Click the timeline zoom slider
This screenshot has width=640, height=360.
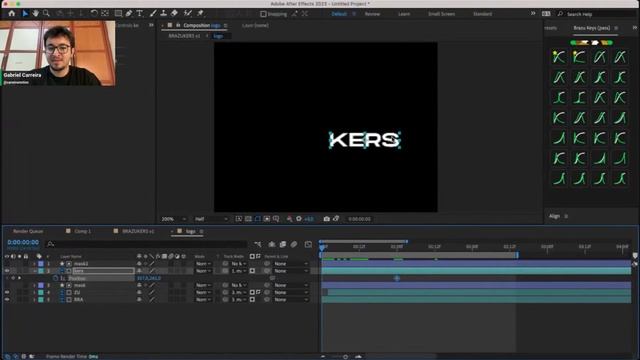pos(345,357)
